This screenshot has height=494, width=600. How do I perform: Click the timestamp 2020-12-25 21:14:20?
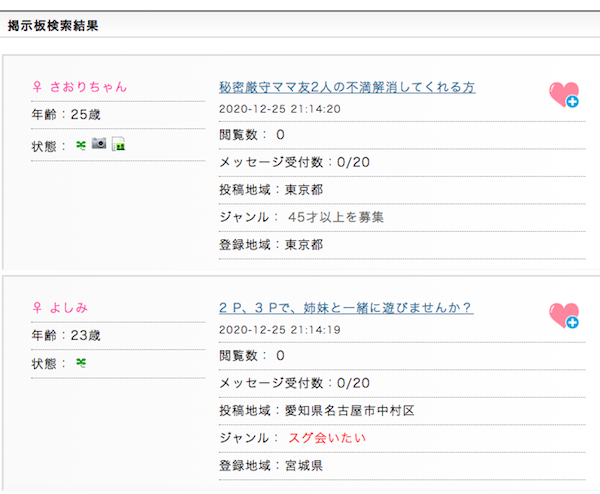[280, 109]
